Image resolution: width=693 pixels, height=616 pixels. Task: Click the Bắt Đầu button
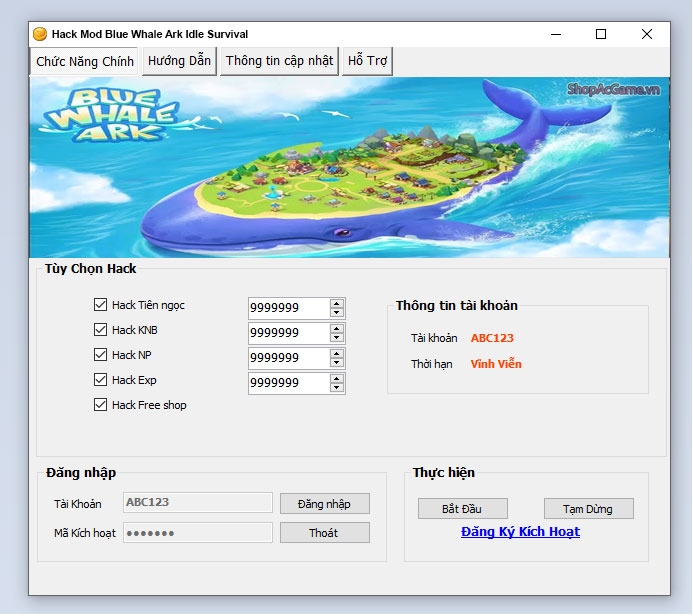click(x=462, y=509)
